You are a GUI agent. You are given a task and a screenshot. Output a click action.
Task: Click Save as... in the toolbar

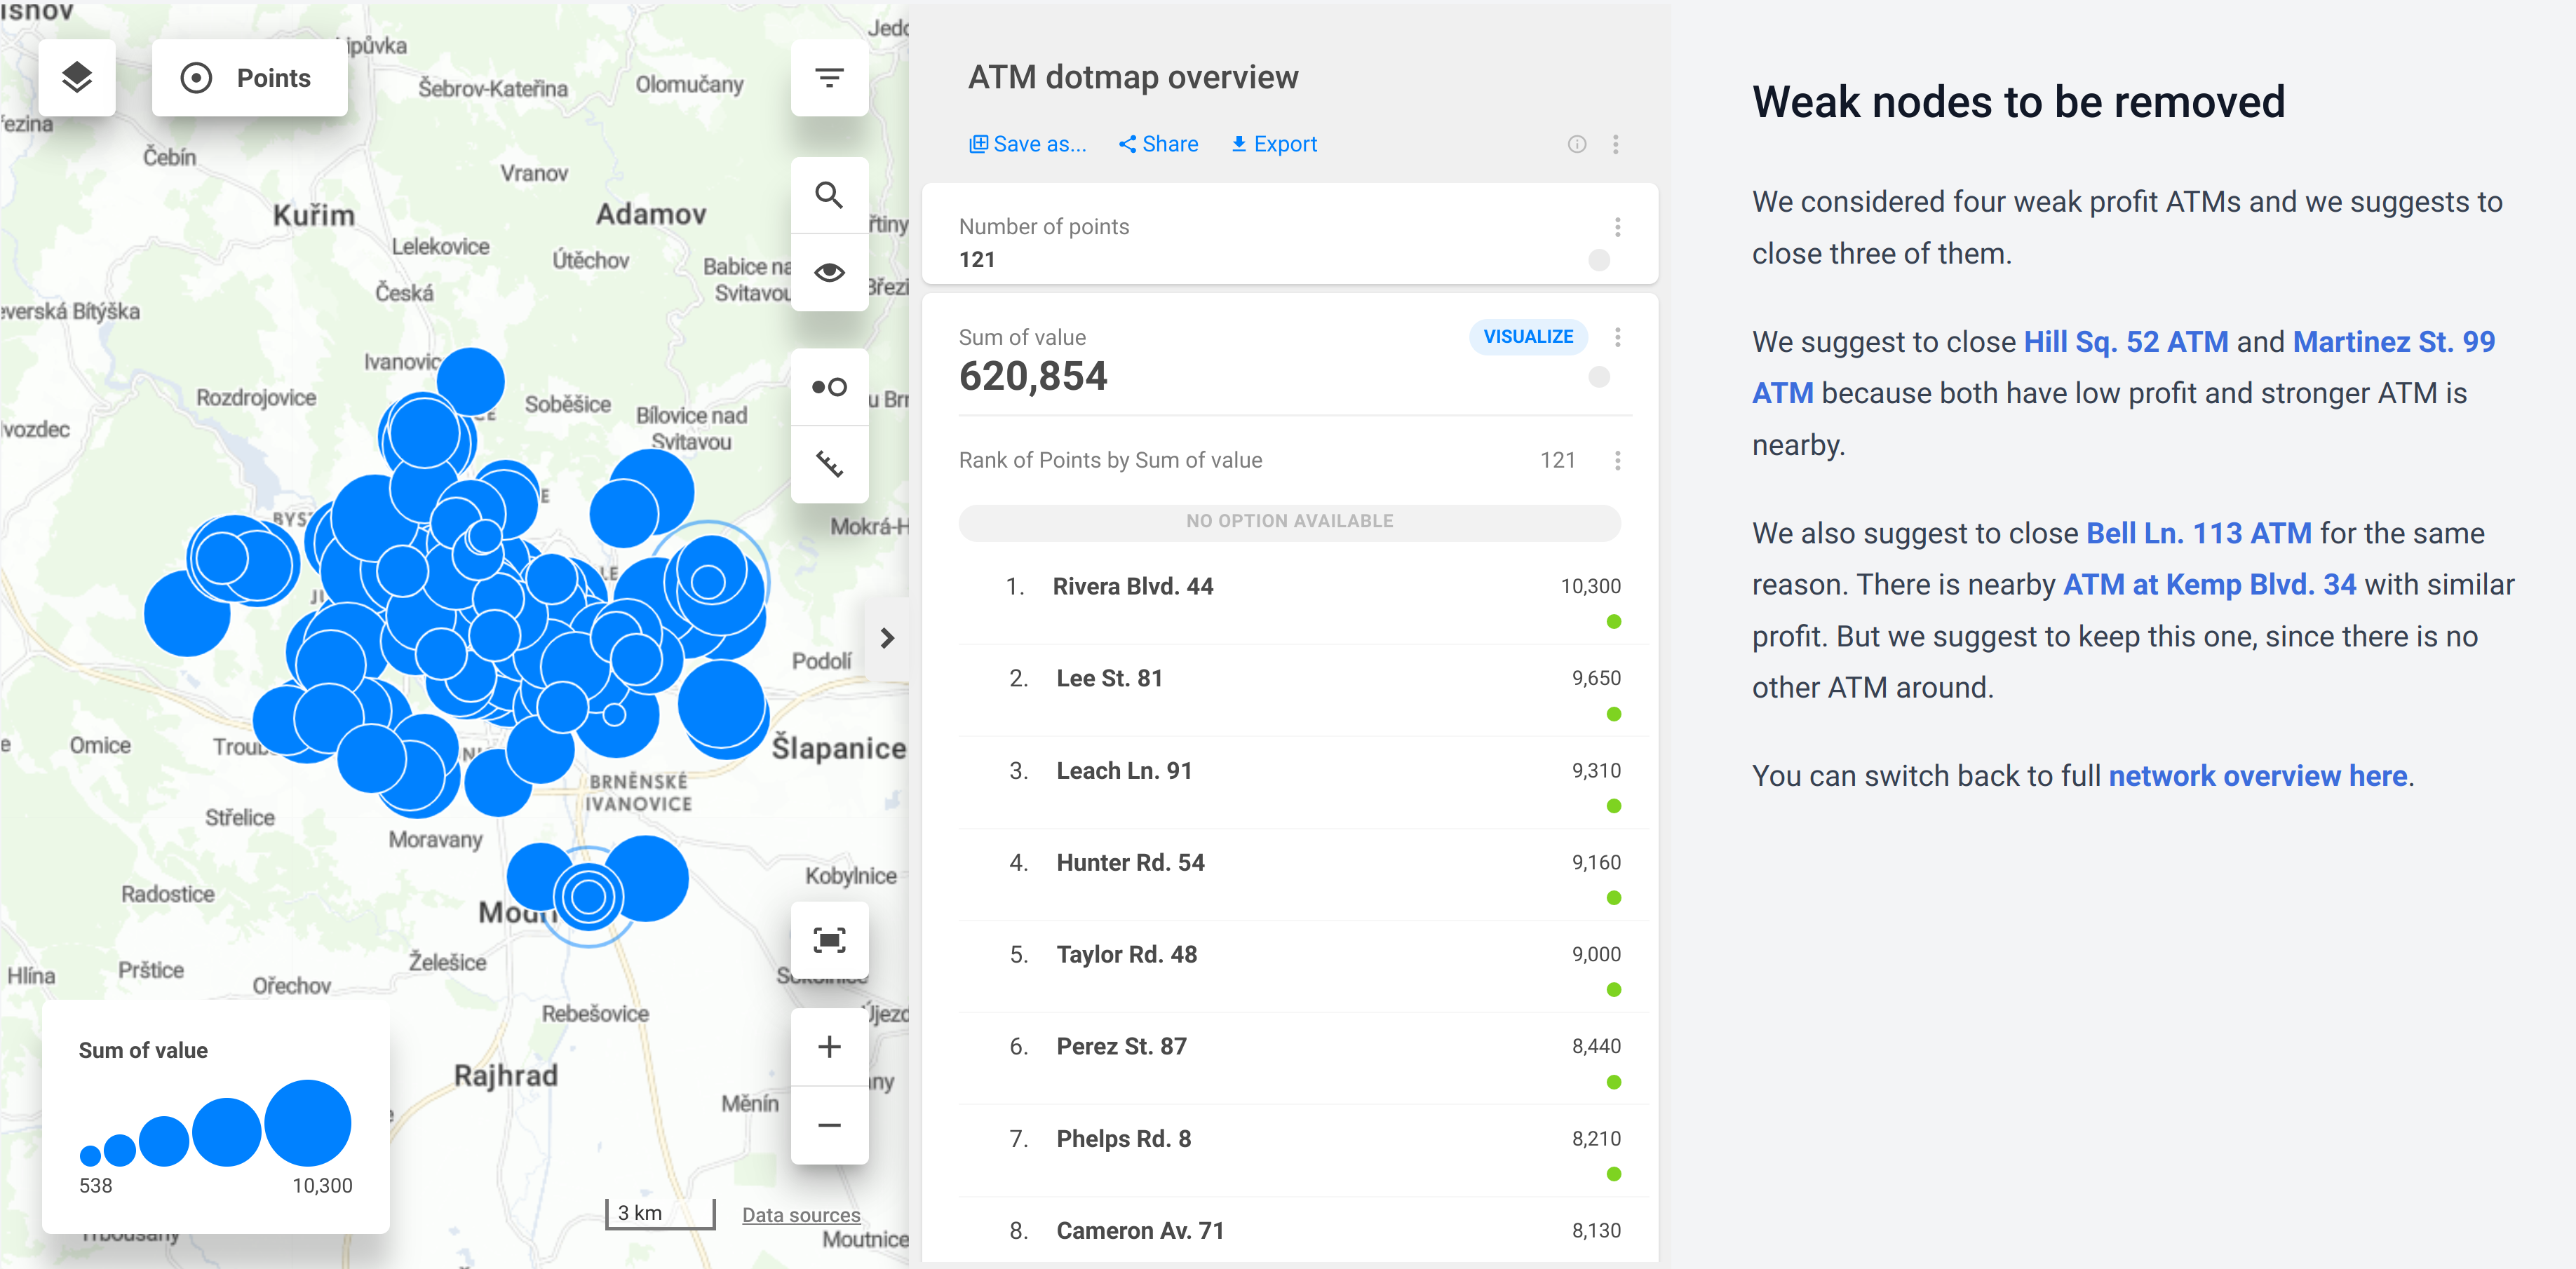(x=1027, y=144)
